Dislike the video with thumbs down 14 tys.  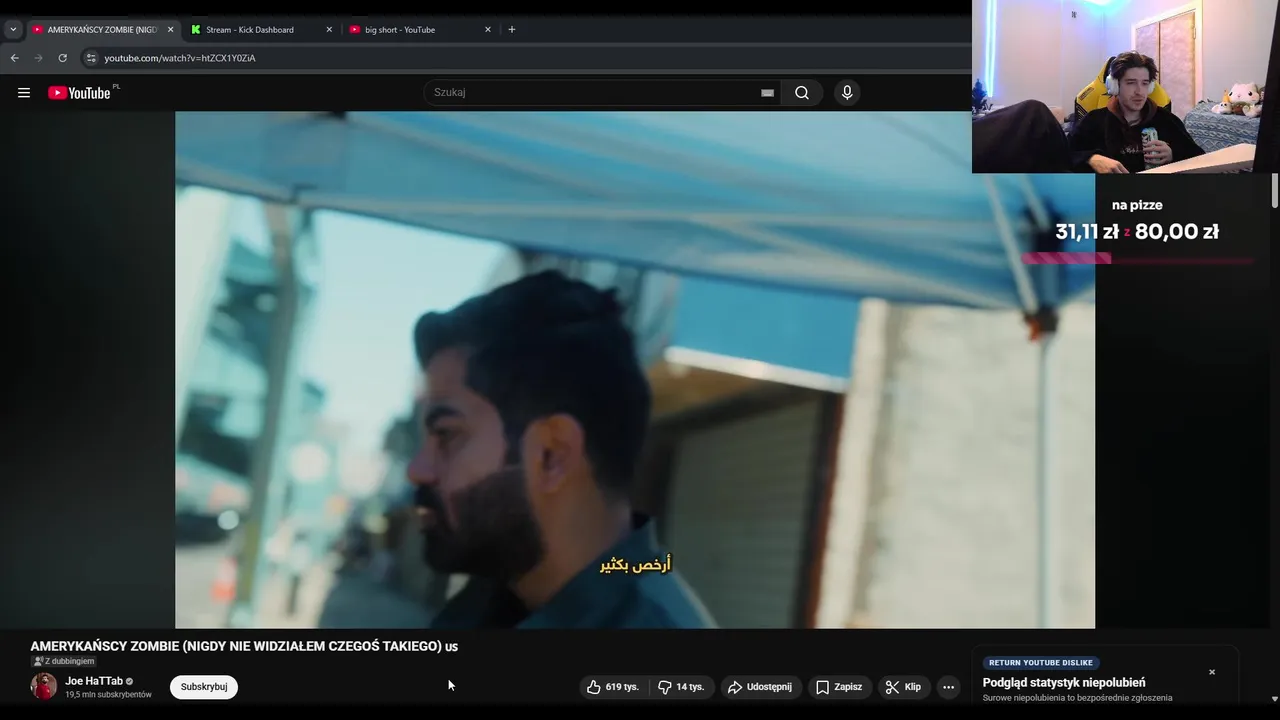coord(681,687)
